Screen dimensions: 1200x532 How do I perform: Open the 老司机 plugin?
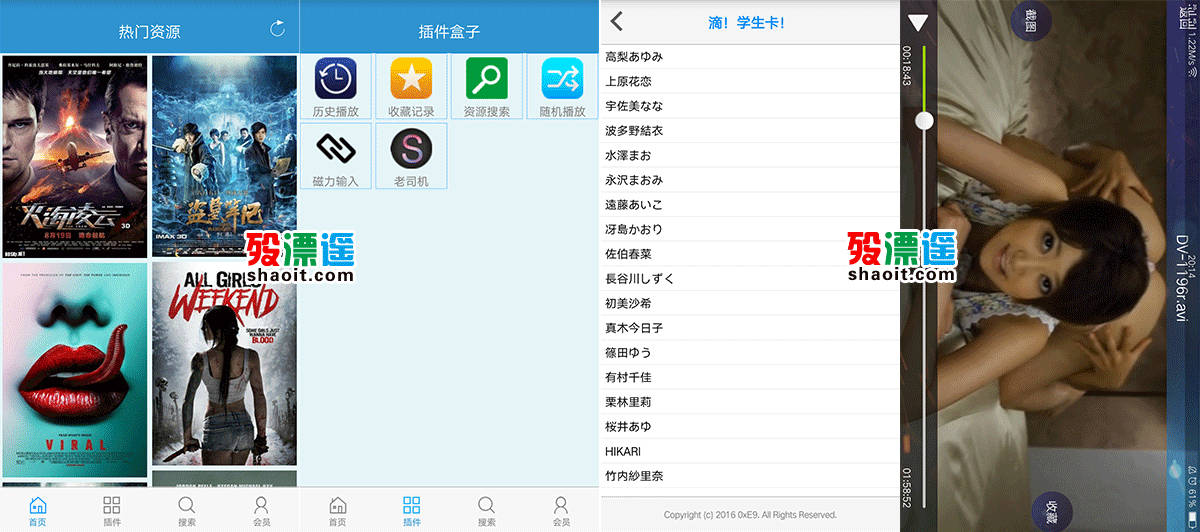pos(411,156)
